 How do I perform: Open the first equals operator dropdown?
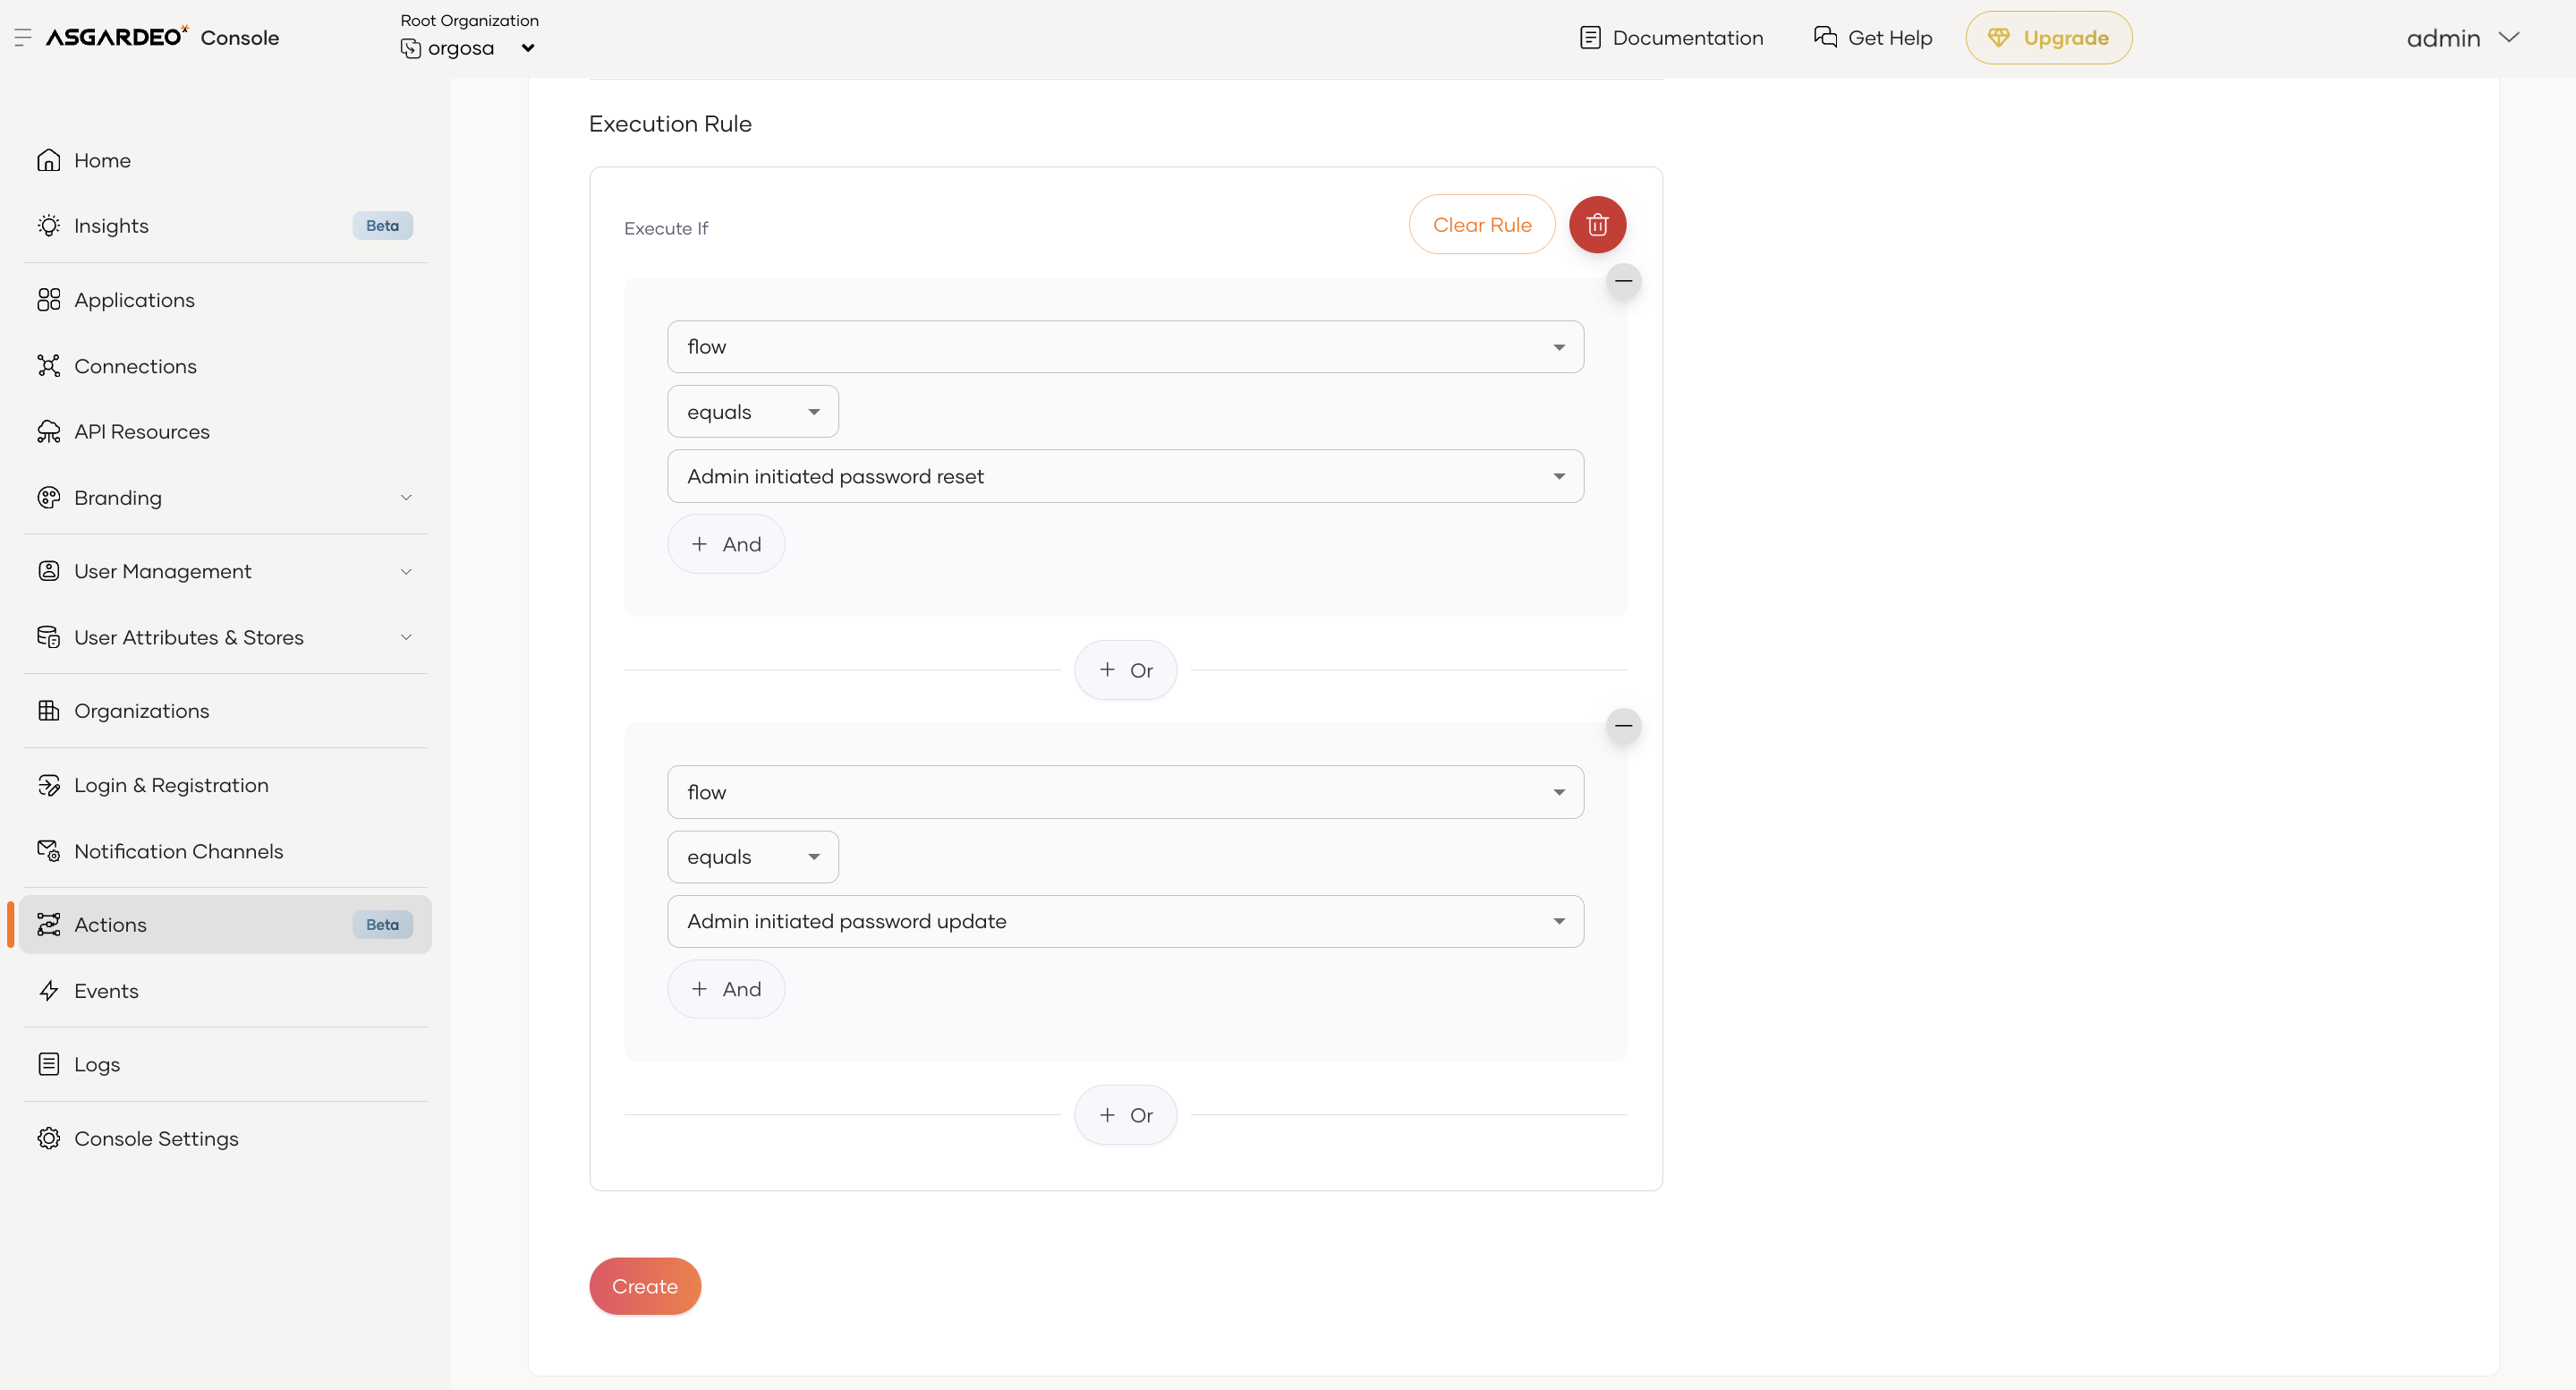click(752, 412)
